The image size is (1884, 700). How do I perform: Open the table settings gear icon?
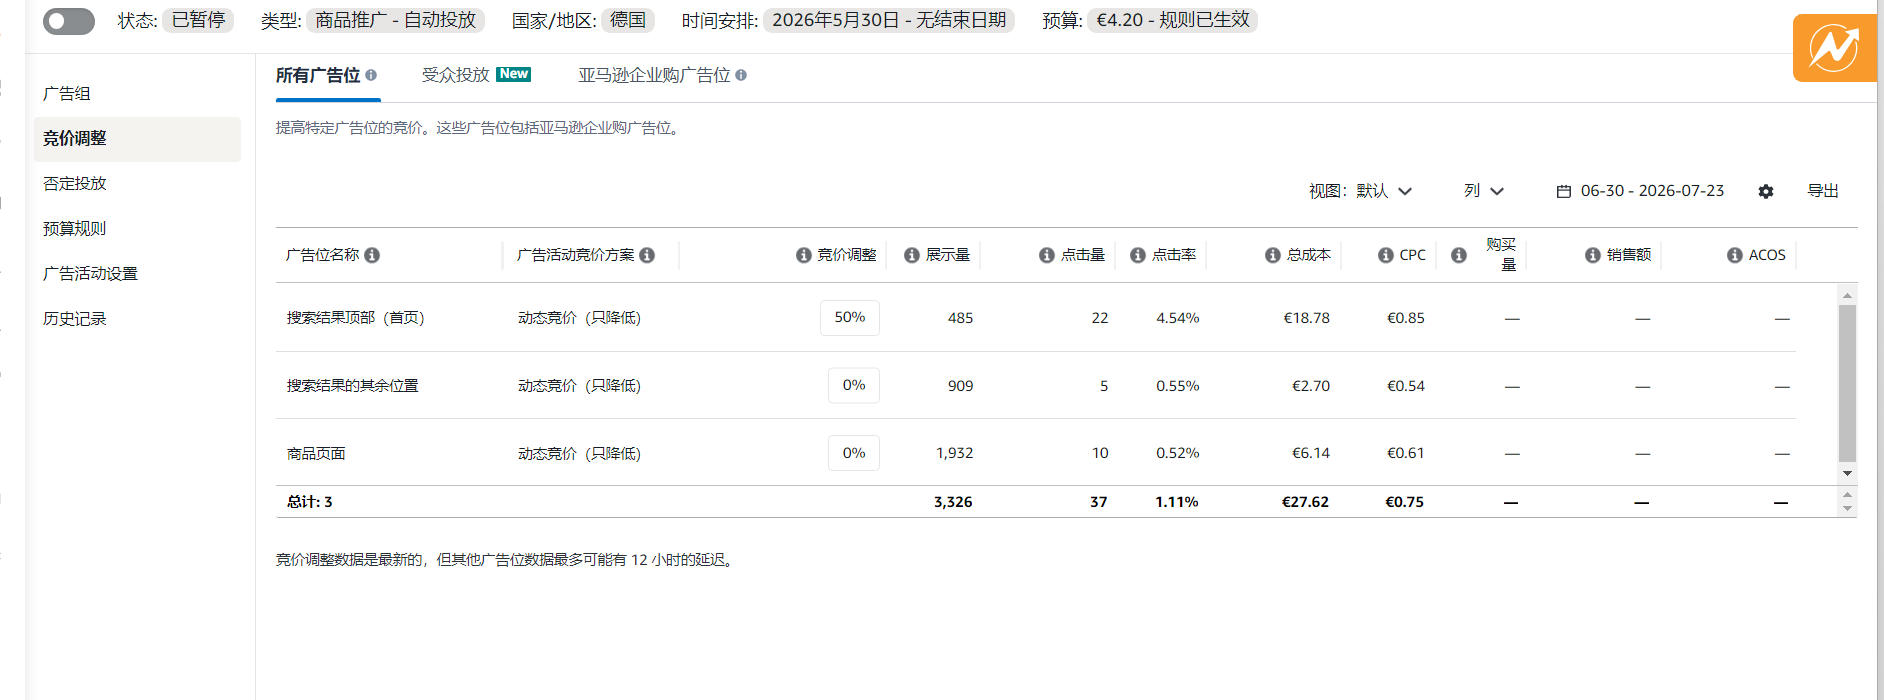click(x=1766, y=191)
